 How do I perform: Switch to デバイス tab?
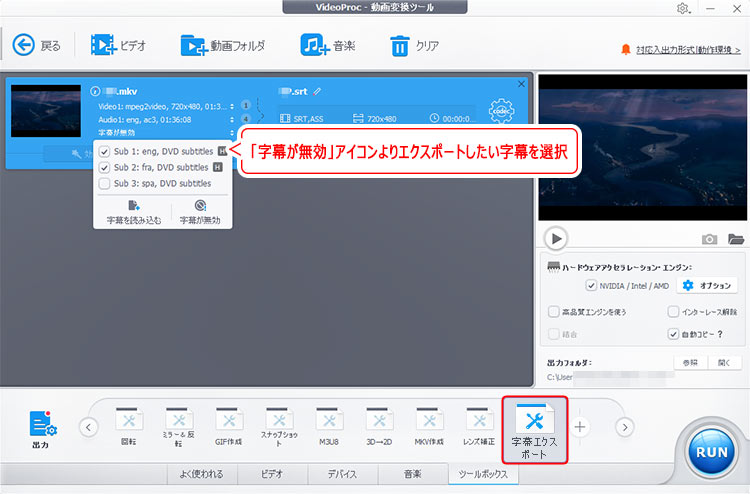pyautogui.click(x=342, y=473)
